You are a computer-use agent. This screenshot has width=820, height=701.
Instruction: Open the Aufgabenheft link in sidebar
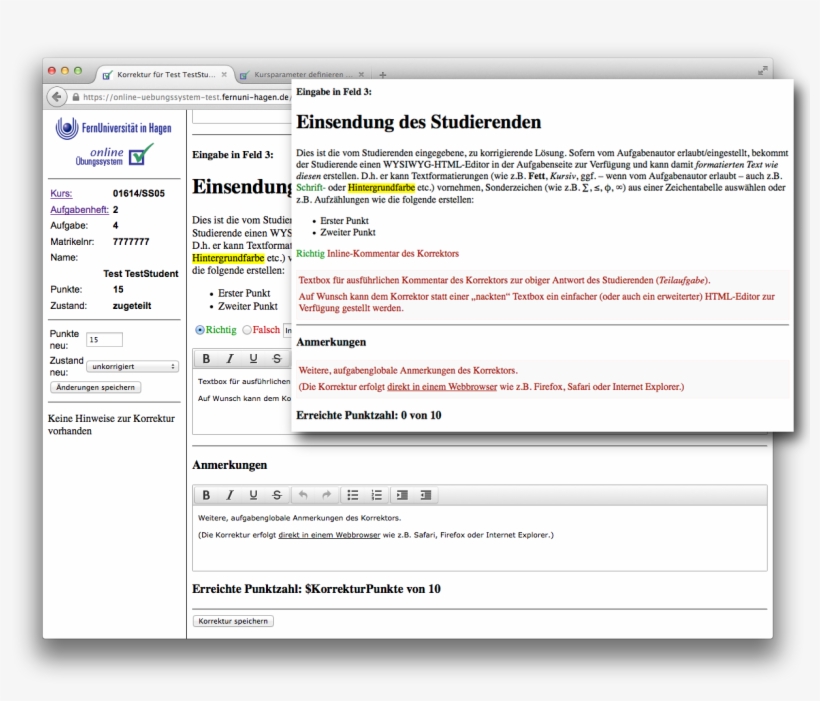tap(78, 210)
